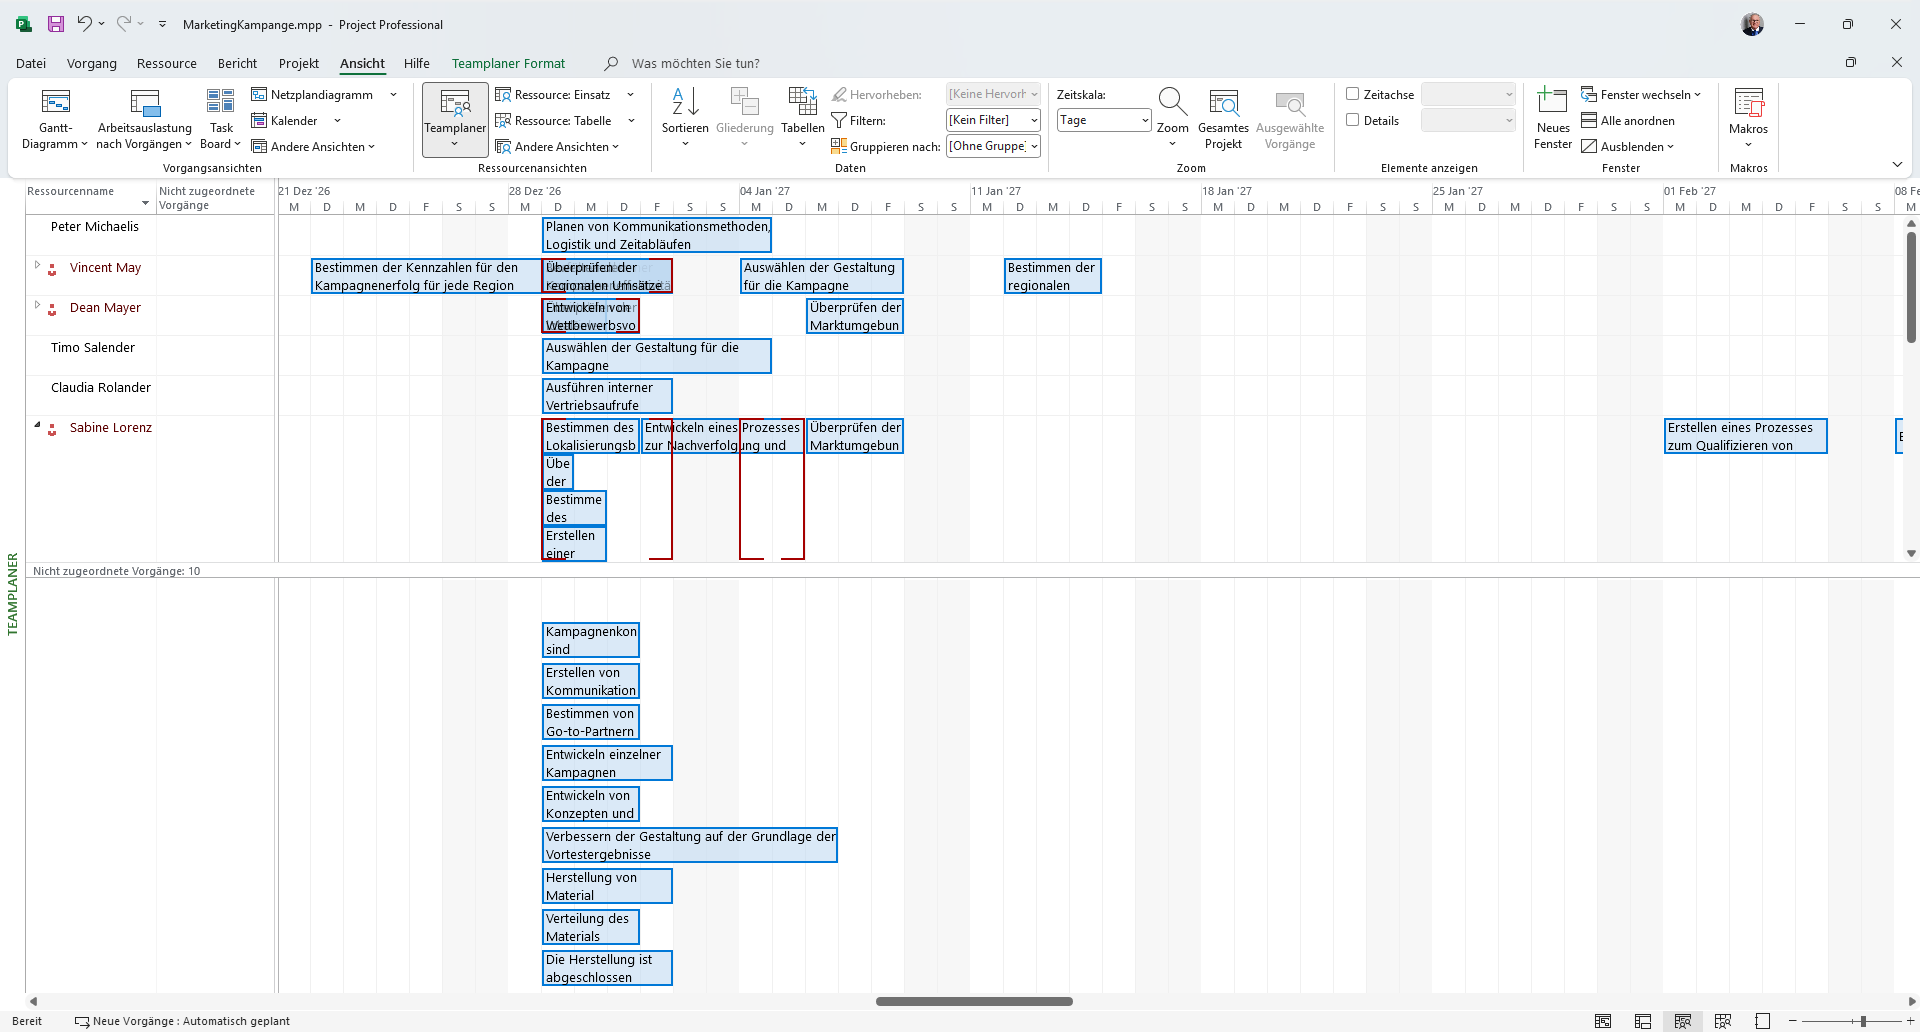The width and height of the screenshot is (1920, 1032).
Task: Open the Task Board view
Action: [x=221, y=120]
